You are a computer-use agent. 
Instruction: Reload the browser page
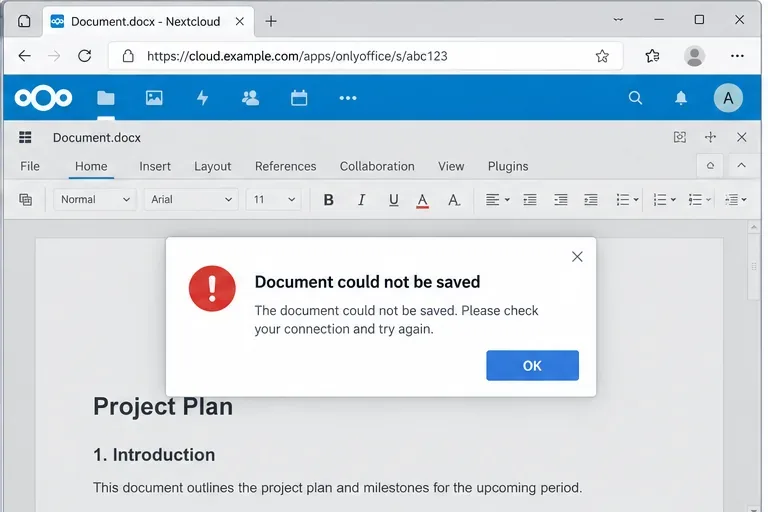(85, 56)
